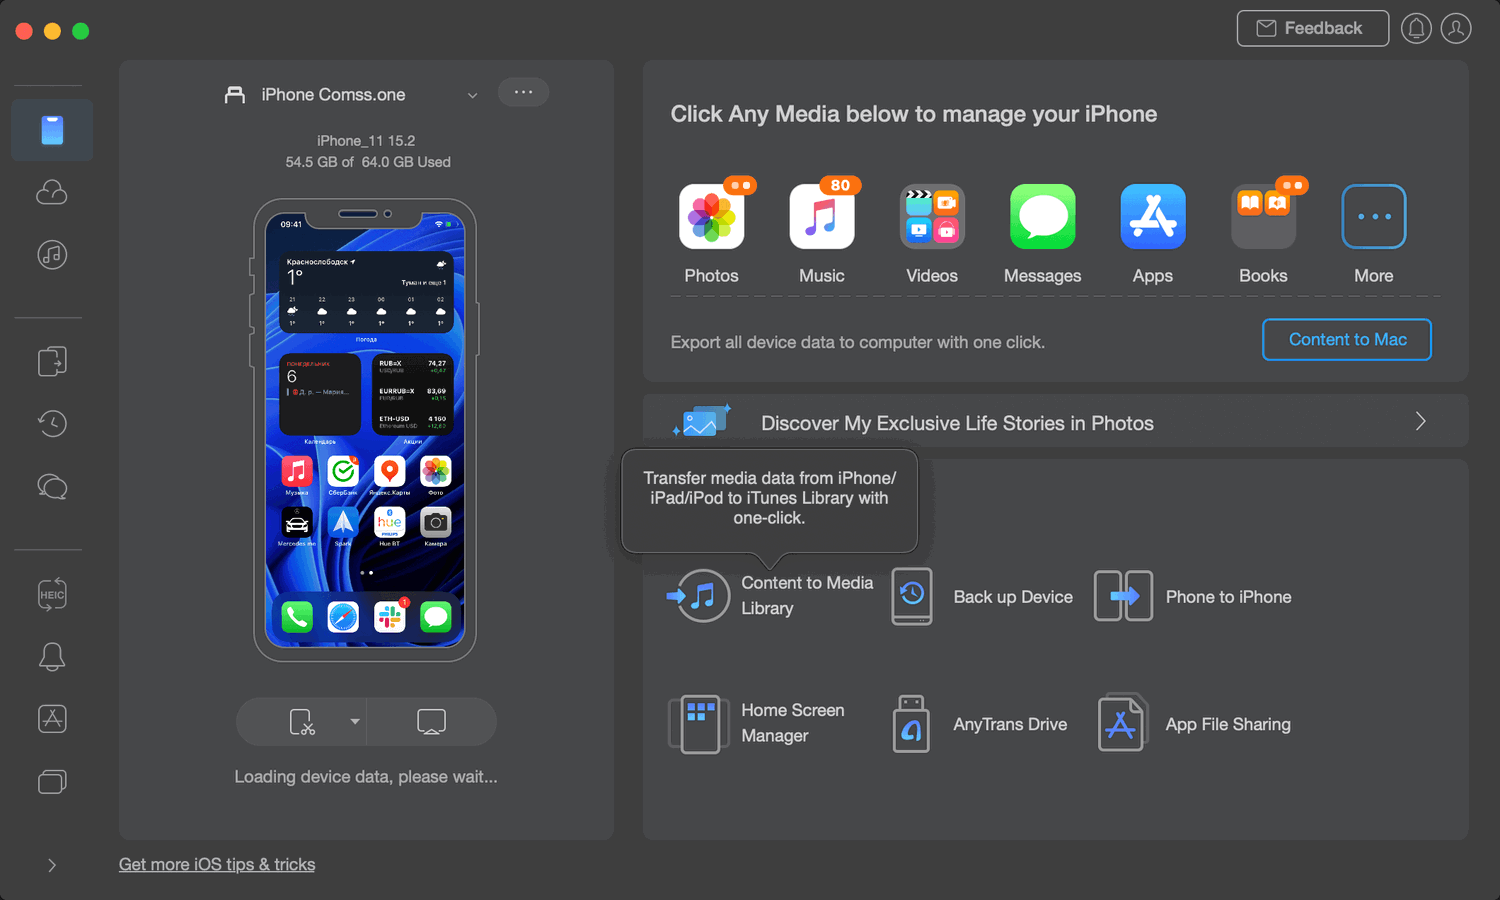Open Social Messages Manager chat icon

click(52, 487)
